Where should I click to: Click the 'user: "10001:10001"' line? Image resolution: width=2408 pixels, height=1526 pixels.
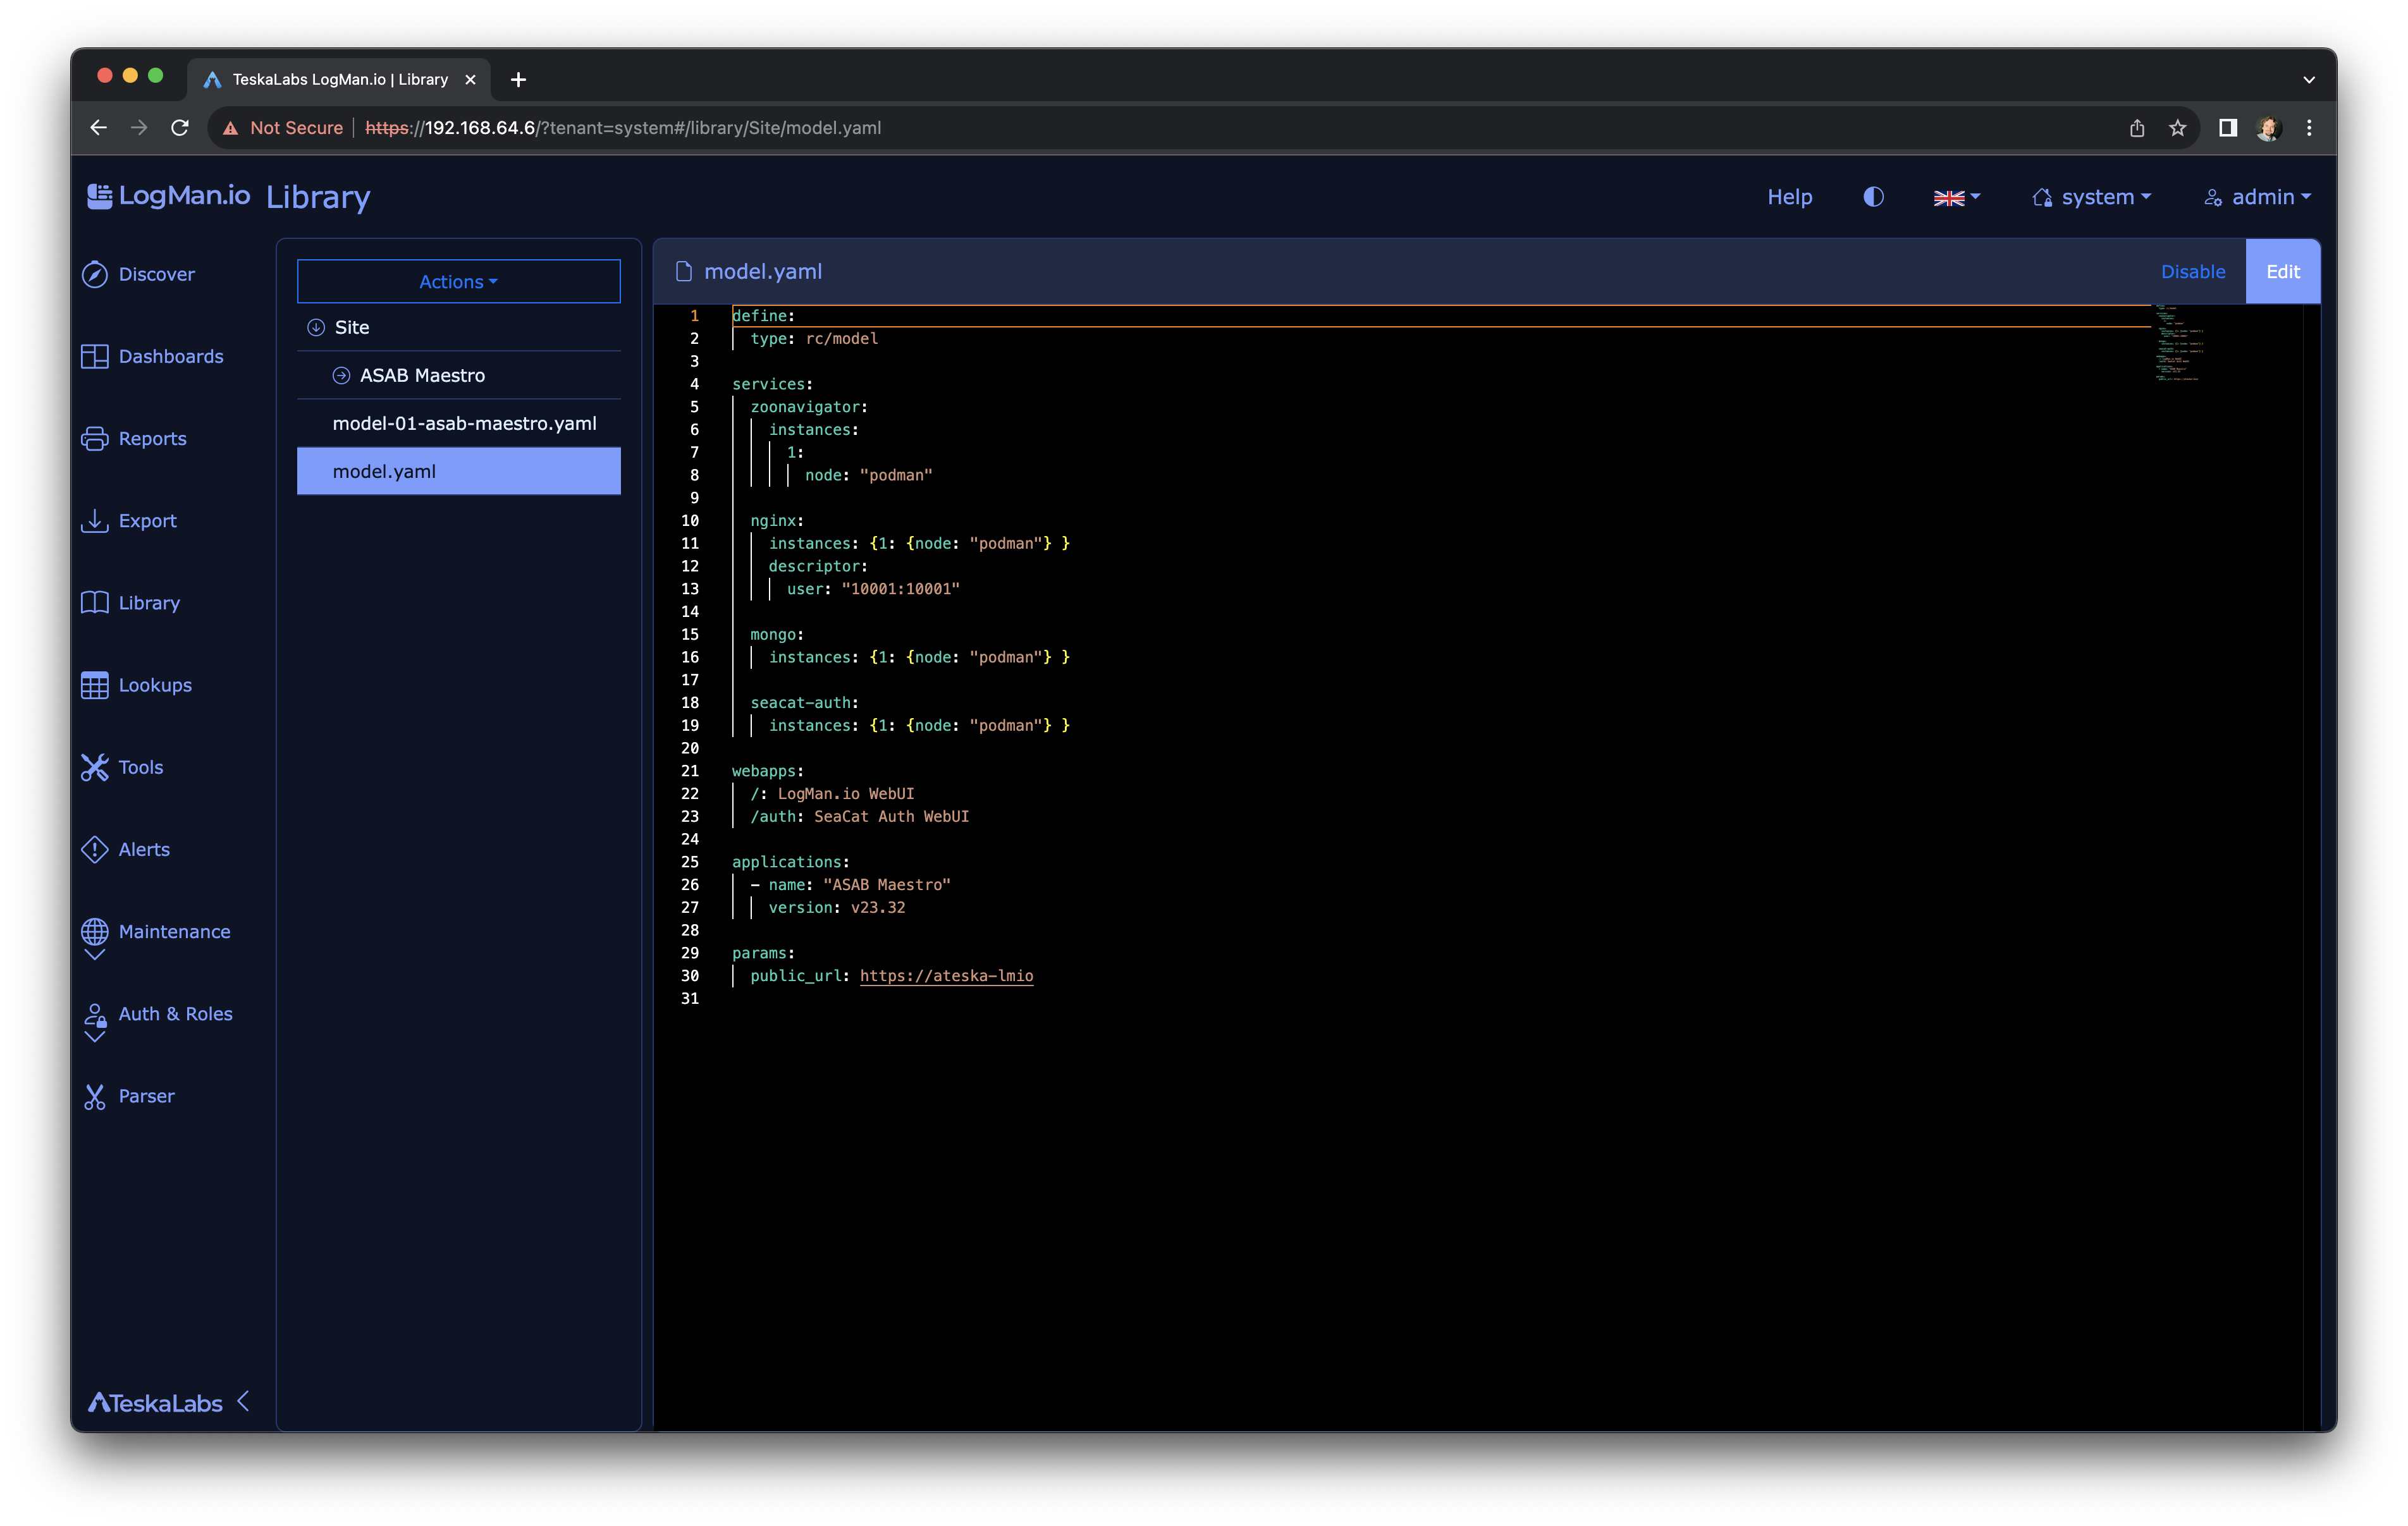click(x=873, y=589)
